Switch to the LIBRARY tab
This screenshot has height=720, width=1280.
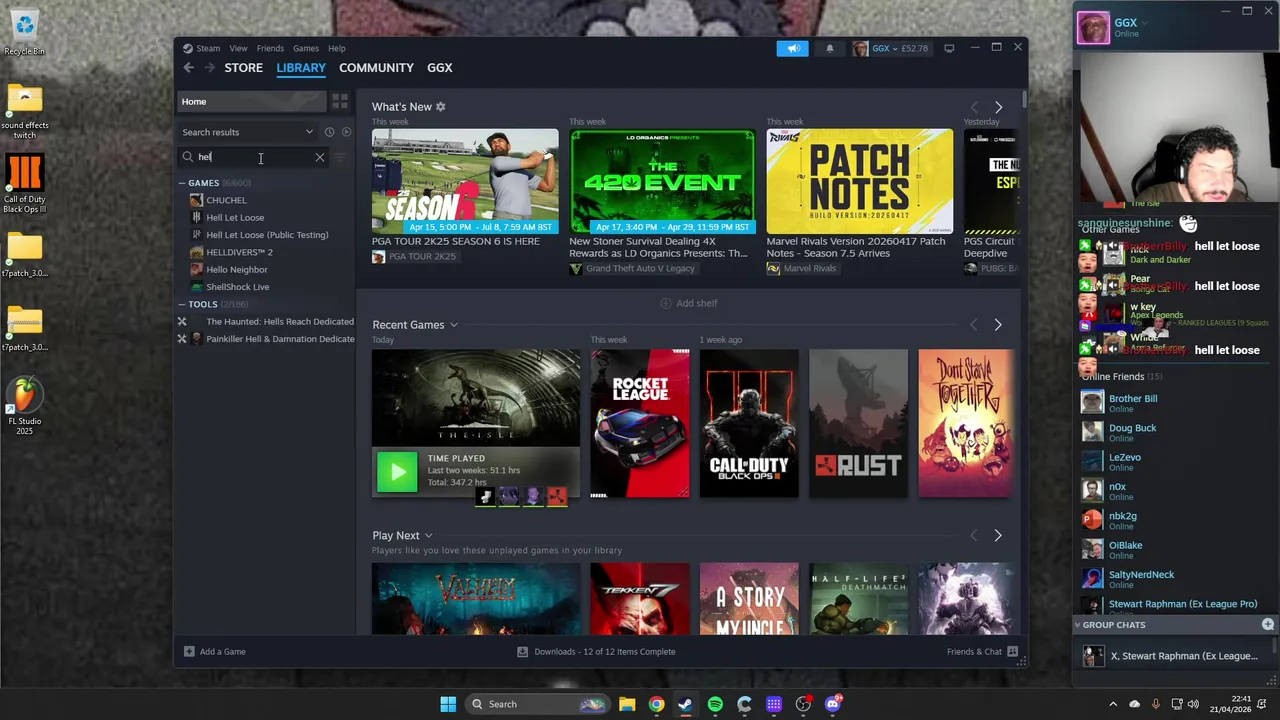(301, 68)
